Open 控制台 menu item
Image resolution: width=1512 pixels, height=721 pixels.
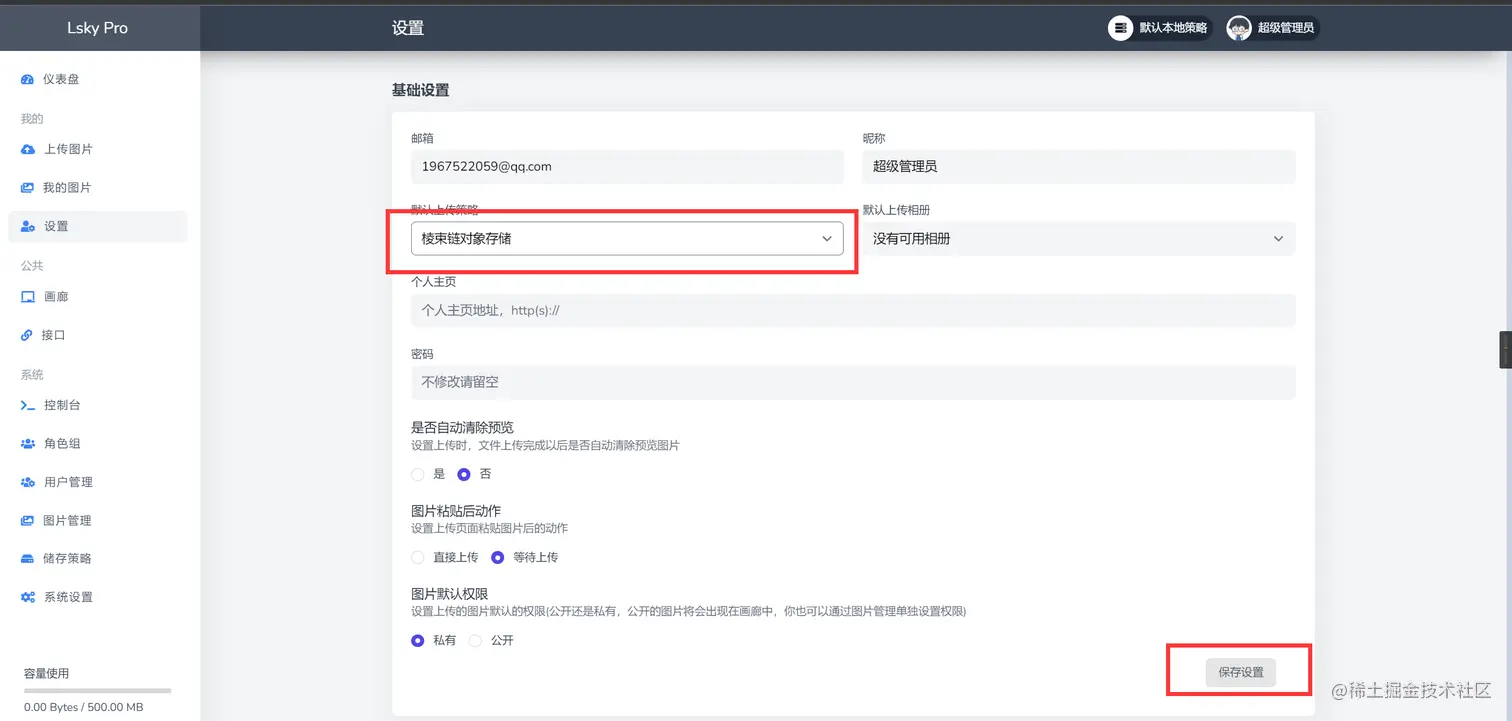(x=98, y=405)
